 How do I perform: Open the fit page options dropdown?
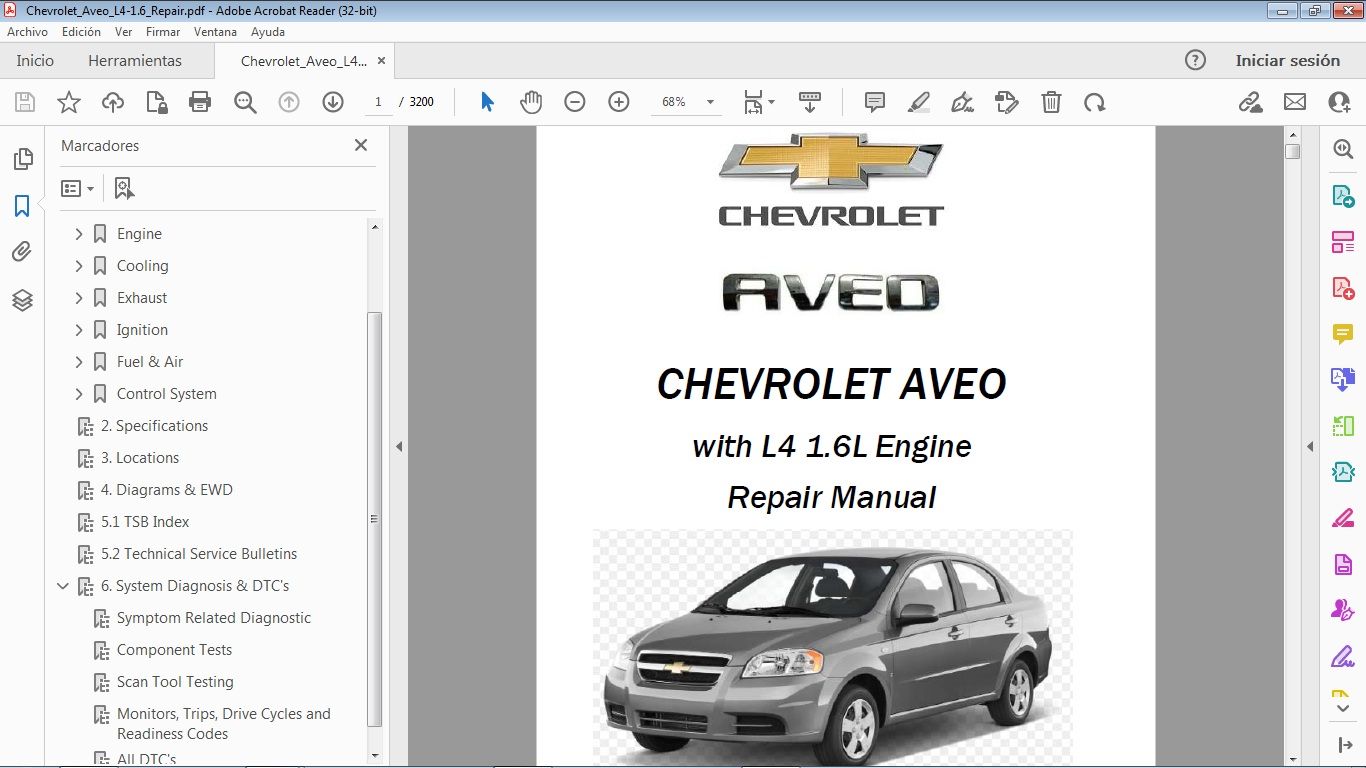(x=759, y=102)
